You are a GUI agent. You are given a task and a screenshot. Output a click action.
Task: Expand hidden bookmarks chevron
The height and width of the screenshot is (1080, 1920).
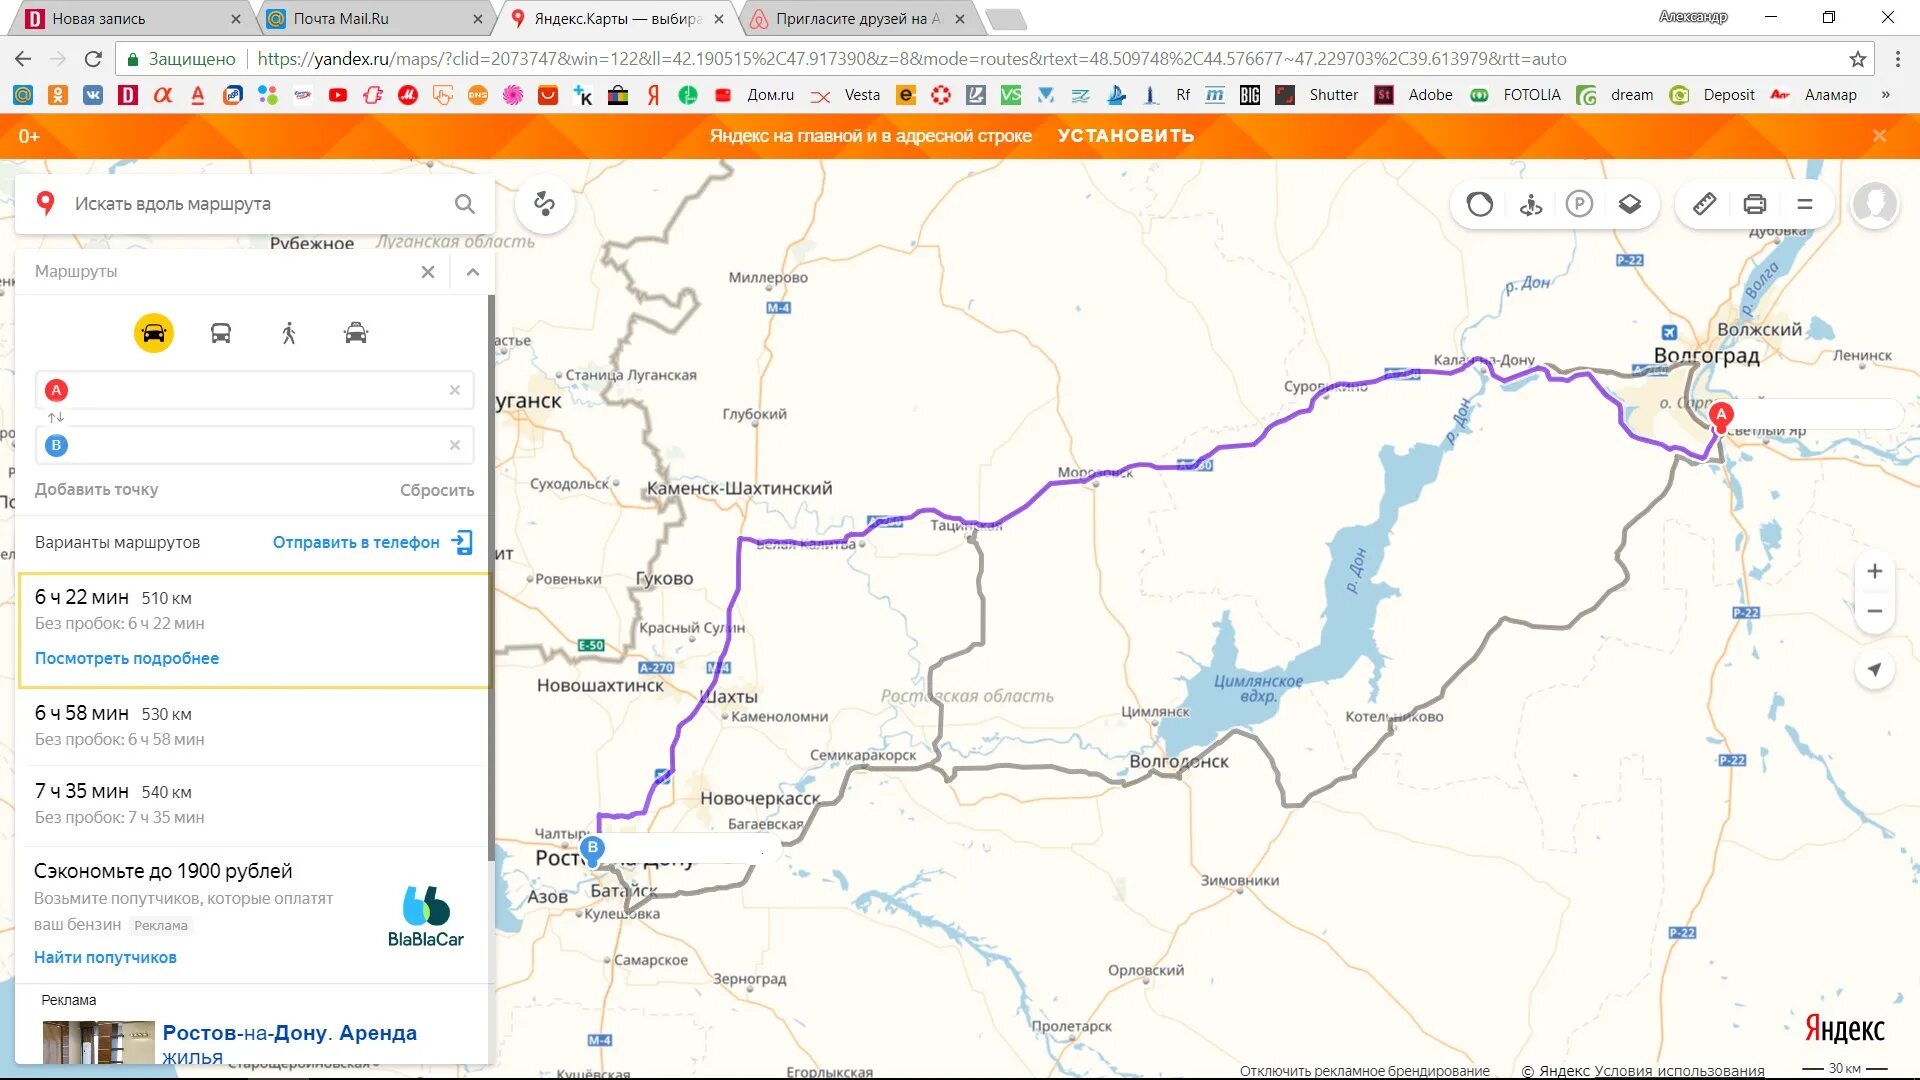1886,95
